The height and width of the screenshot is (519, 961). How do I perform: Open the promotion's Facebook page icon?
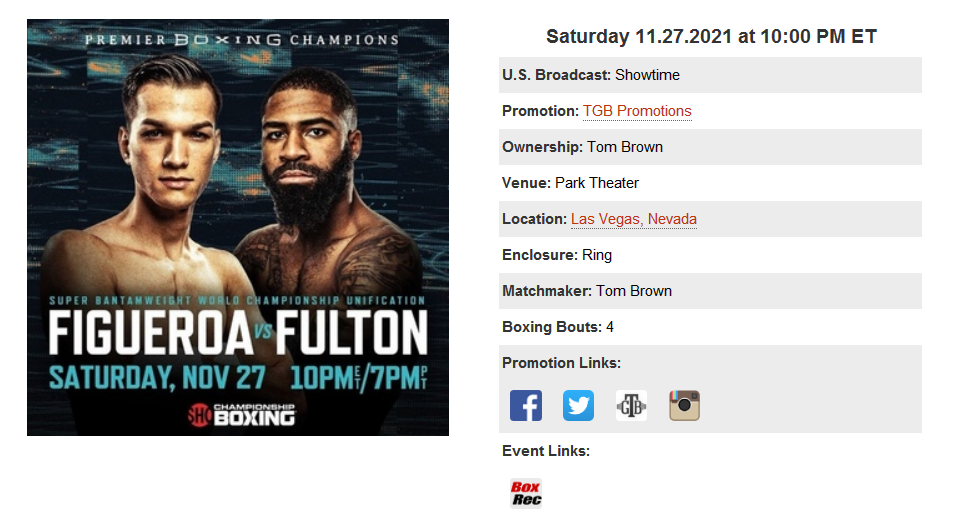[526, 406]
